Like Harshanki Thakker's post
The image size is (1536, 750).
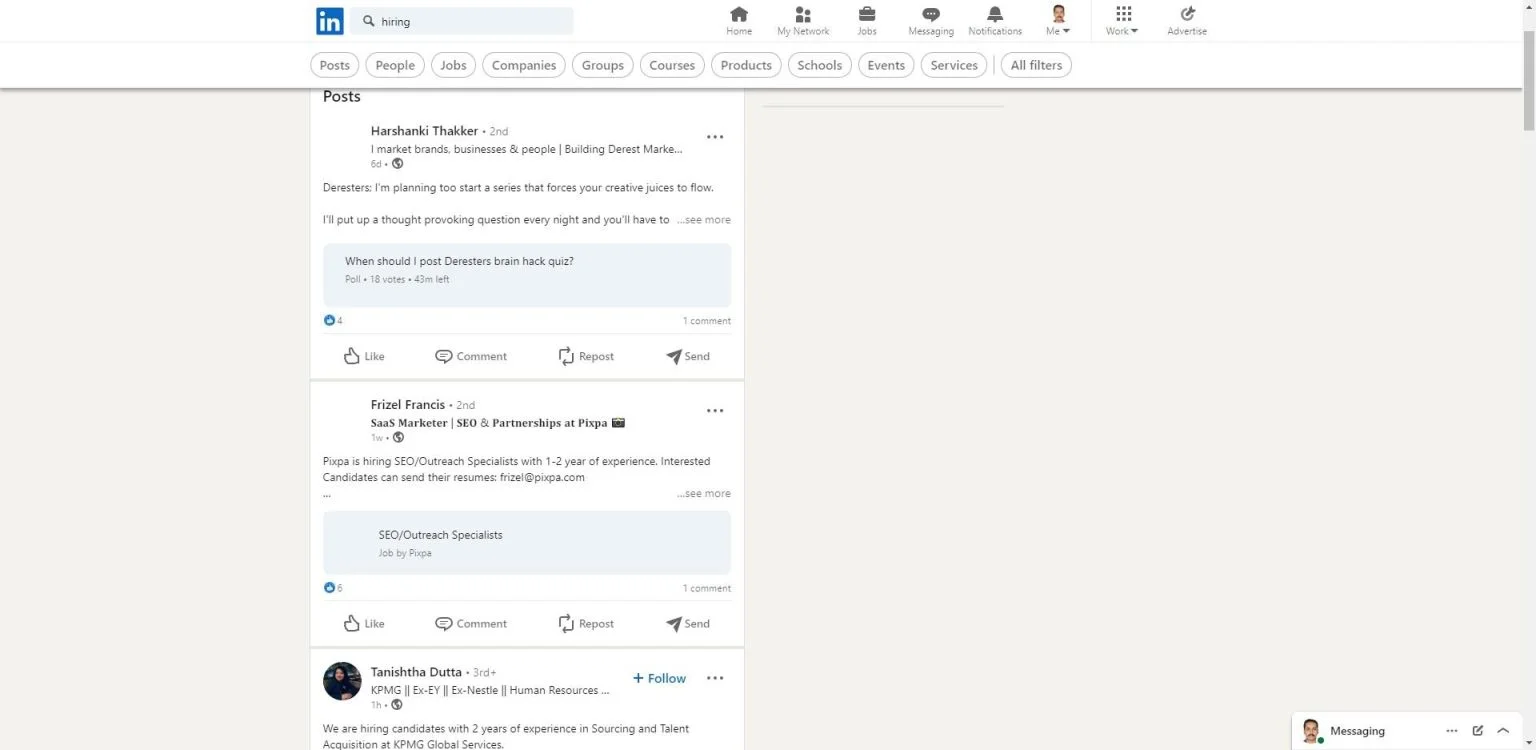[x=364, y=356]
